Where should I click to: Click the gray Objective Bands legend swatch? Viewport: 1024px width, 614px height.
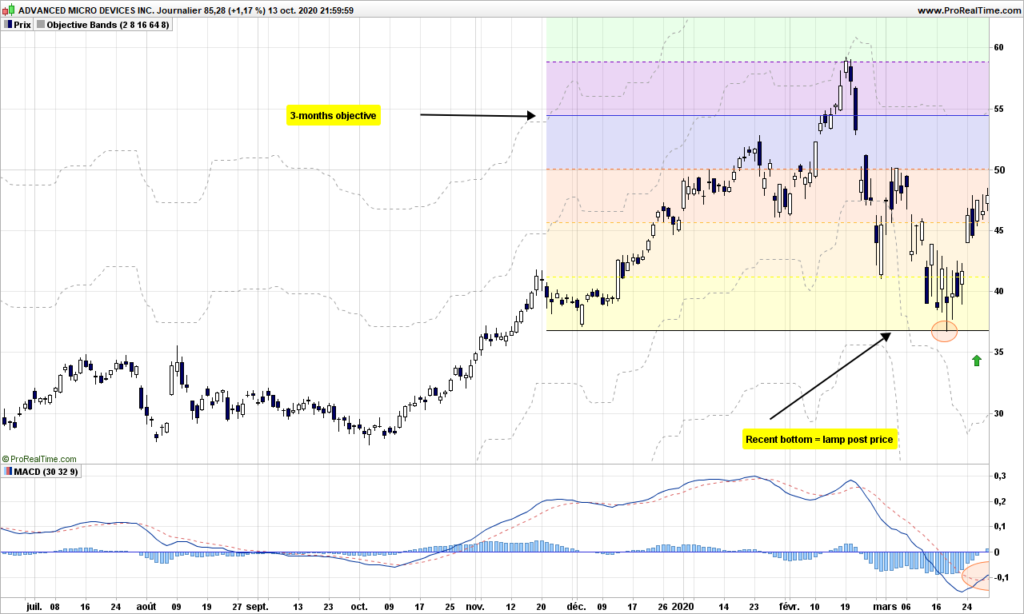(41, 25)
